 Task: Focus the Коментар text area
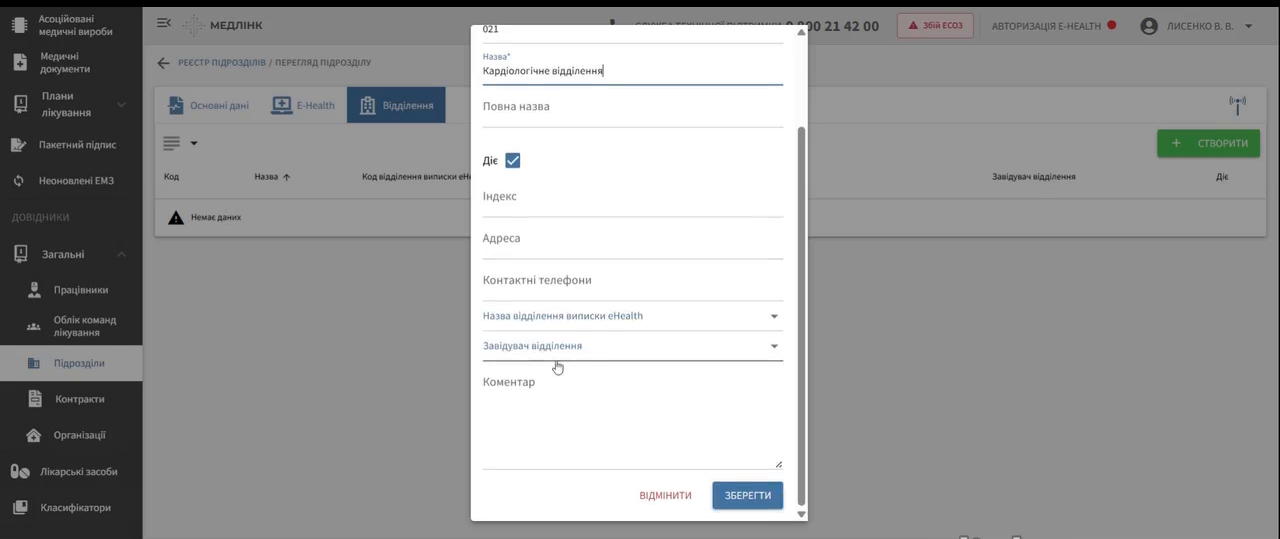click(633, 419)
